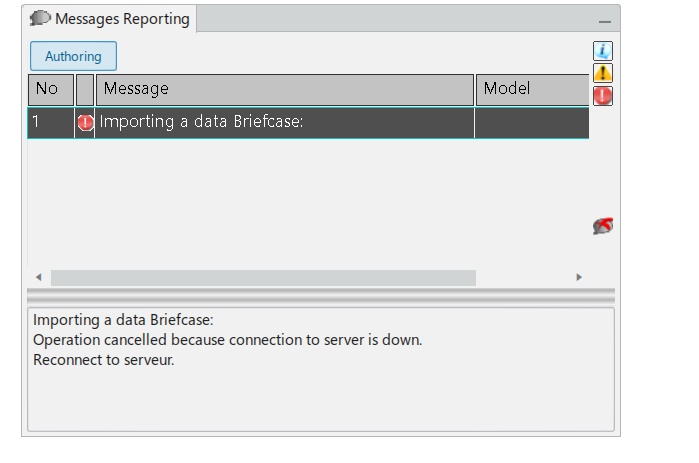This screenshot has width=699, height=463.
Task: Click the No column header
Action: click(x=50, y=89)
